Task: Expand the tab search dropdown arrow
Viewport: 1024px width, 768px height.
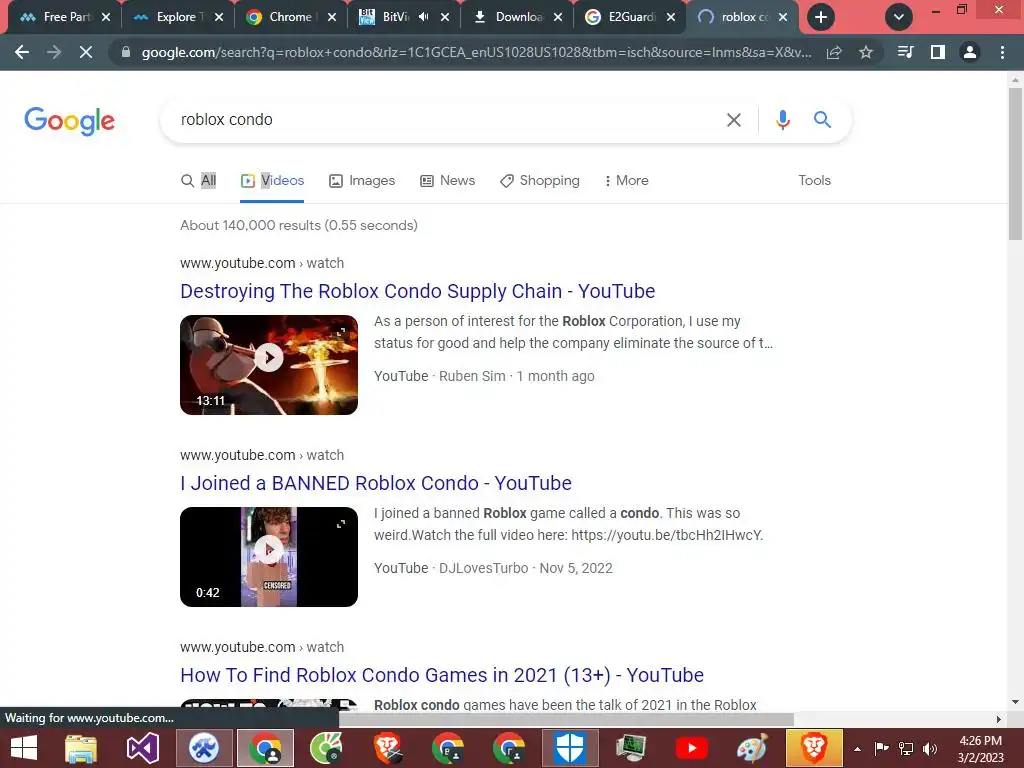Action: (x=899, y=17)
